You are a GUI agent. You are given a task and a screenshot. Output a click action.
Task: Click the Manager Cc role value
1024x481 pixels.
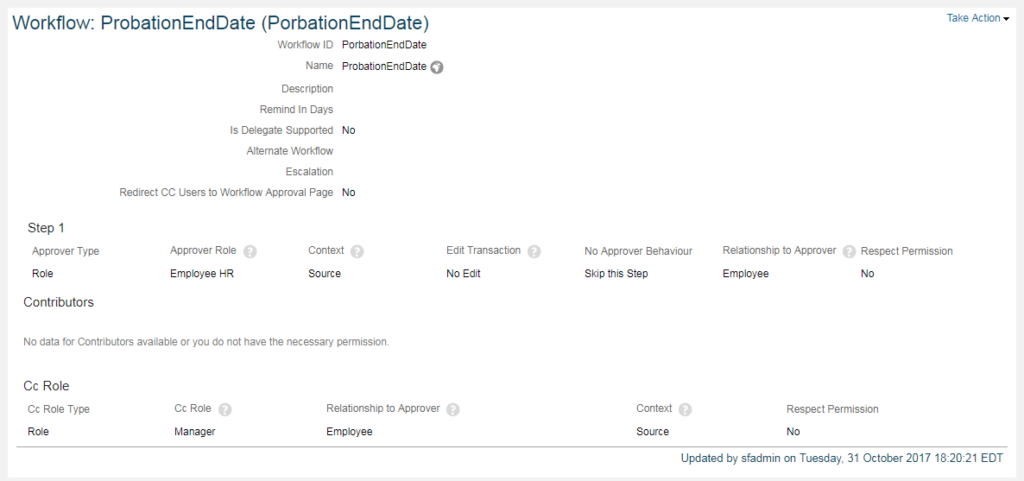(195, 431)
